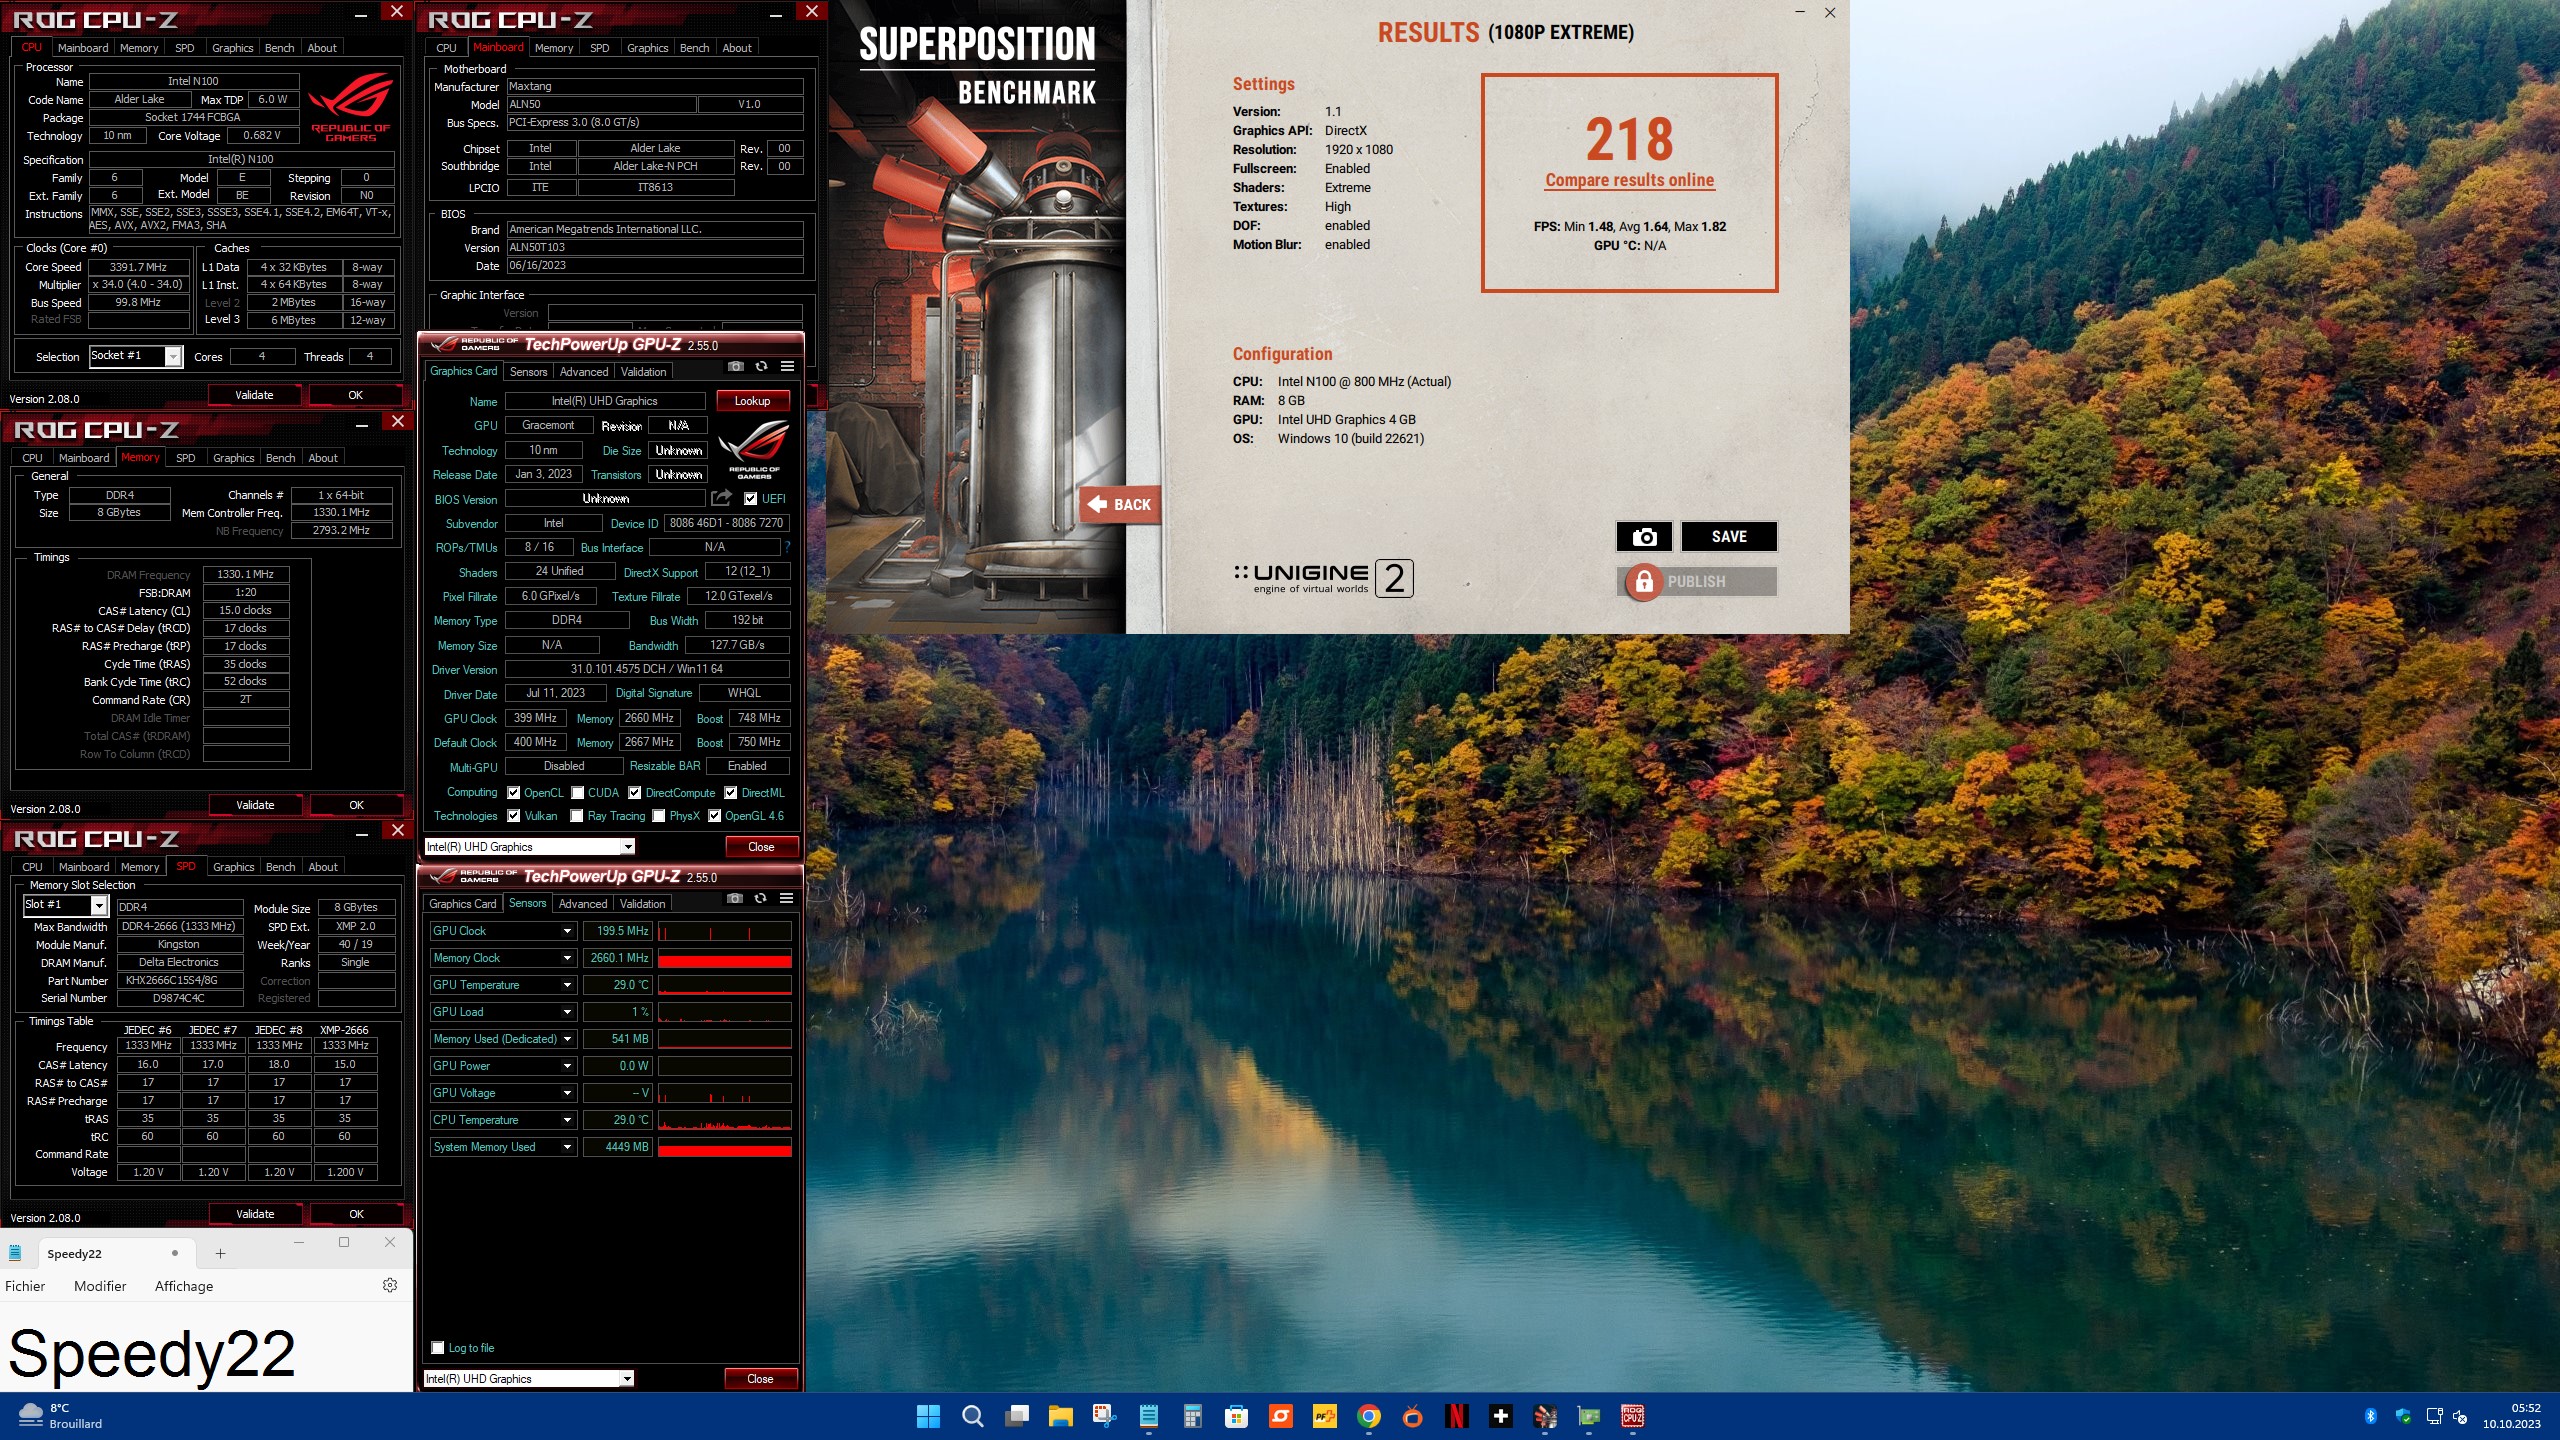The width and height of the screenshot is (2560, 1440).
Task: Click refresh icon in GPU-Z Sensors window
Action: (760, 899)
